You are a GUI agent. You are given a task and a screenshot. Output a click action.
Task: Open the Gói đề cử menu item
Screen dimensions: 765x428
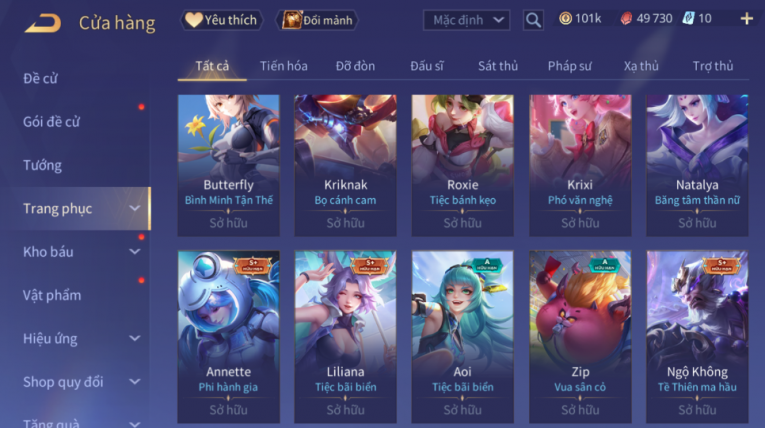pos(51,122)
